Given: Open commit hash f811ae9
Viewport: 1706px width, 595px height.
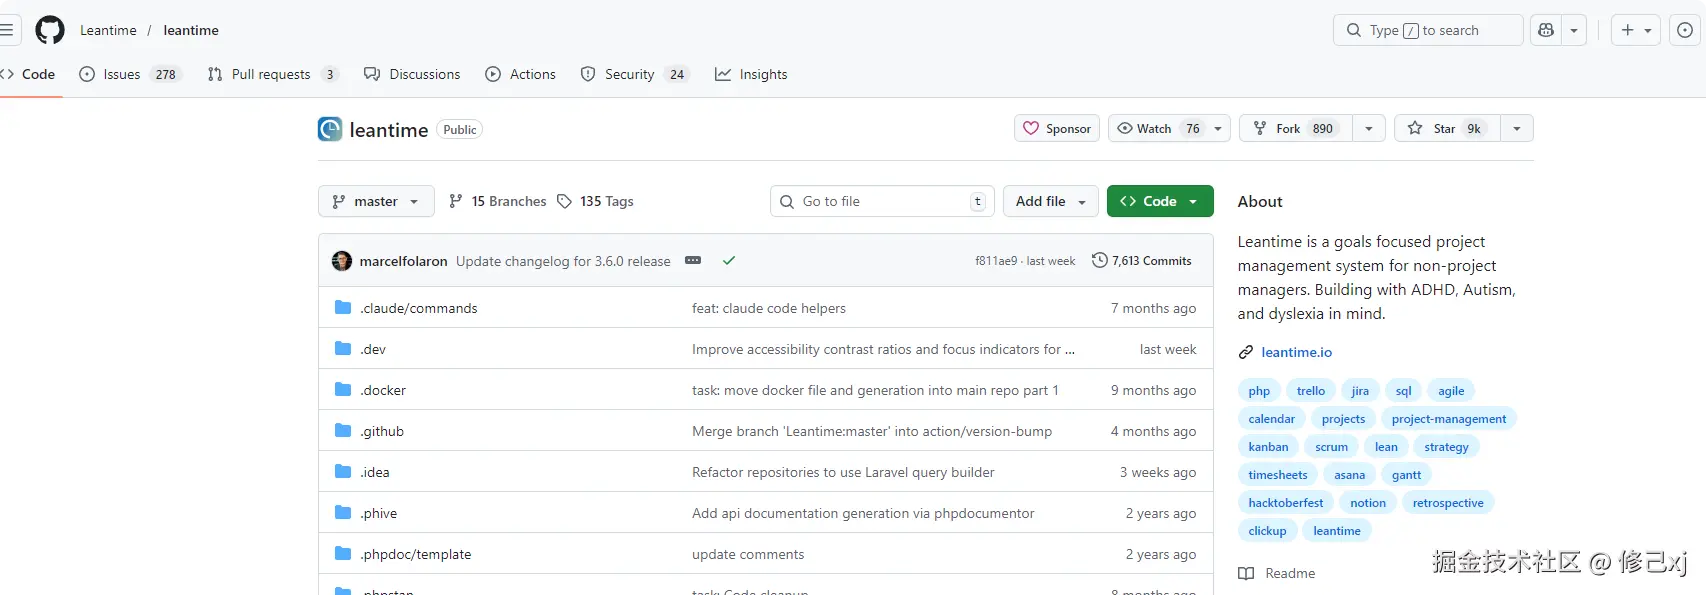Looking at the screenshot, I should coord(996,261).
